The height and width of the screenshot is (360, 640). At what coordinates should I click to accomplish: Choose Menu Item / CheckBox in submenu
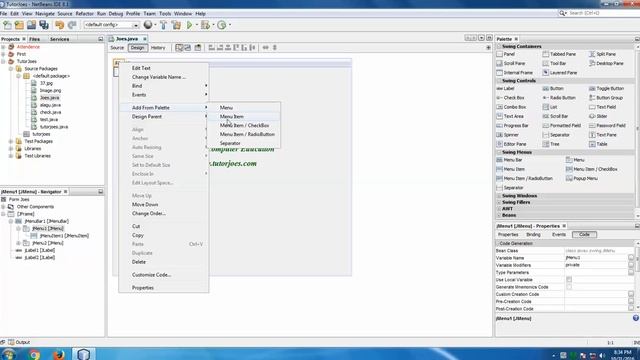(244, 126)
